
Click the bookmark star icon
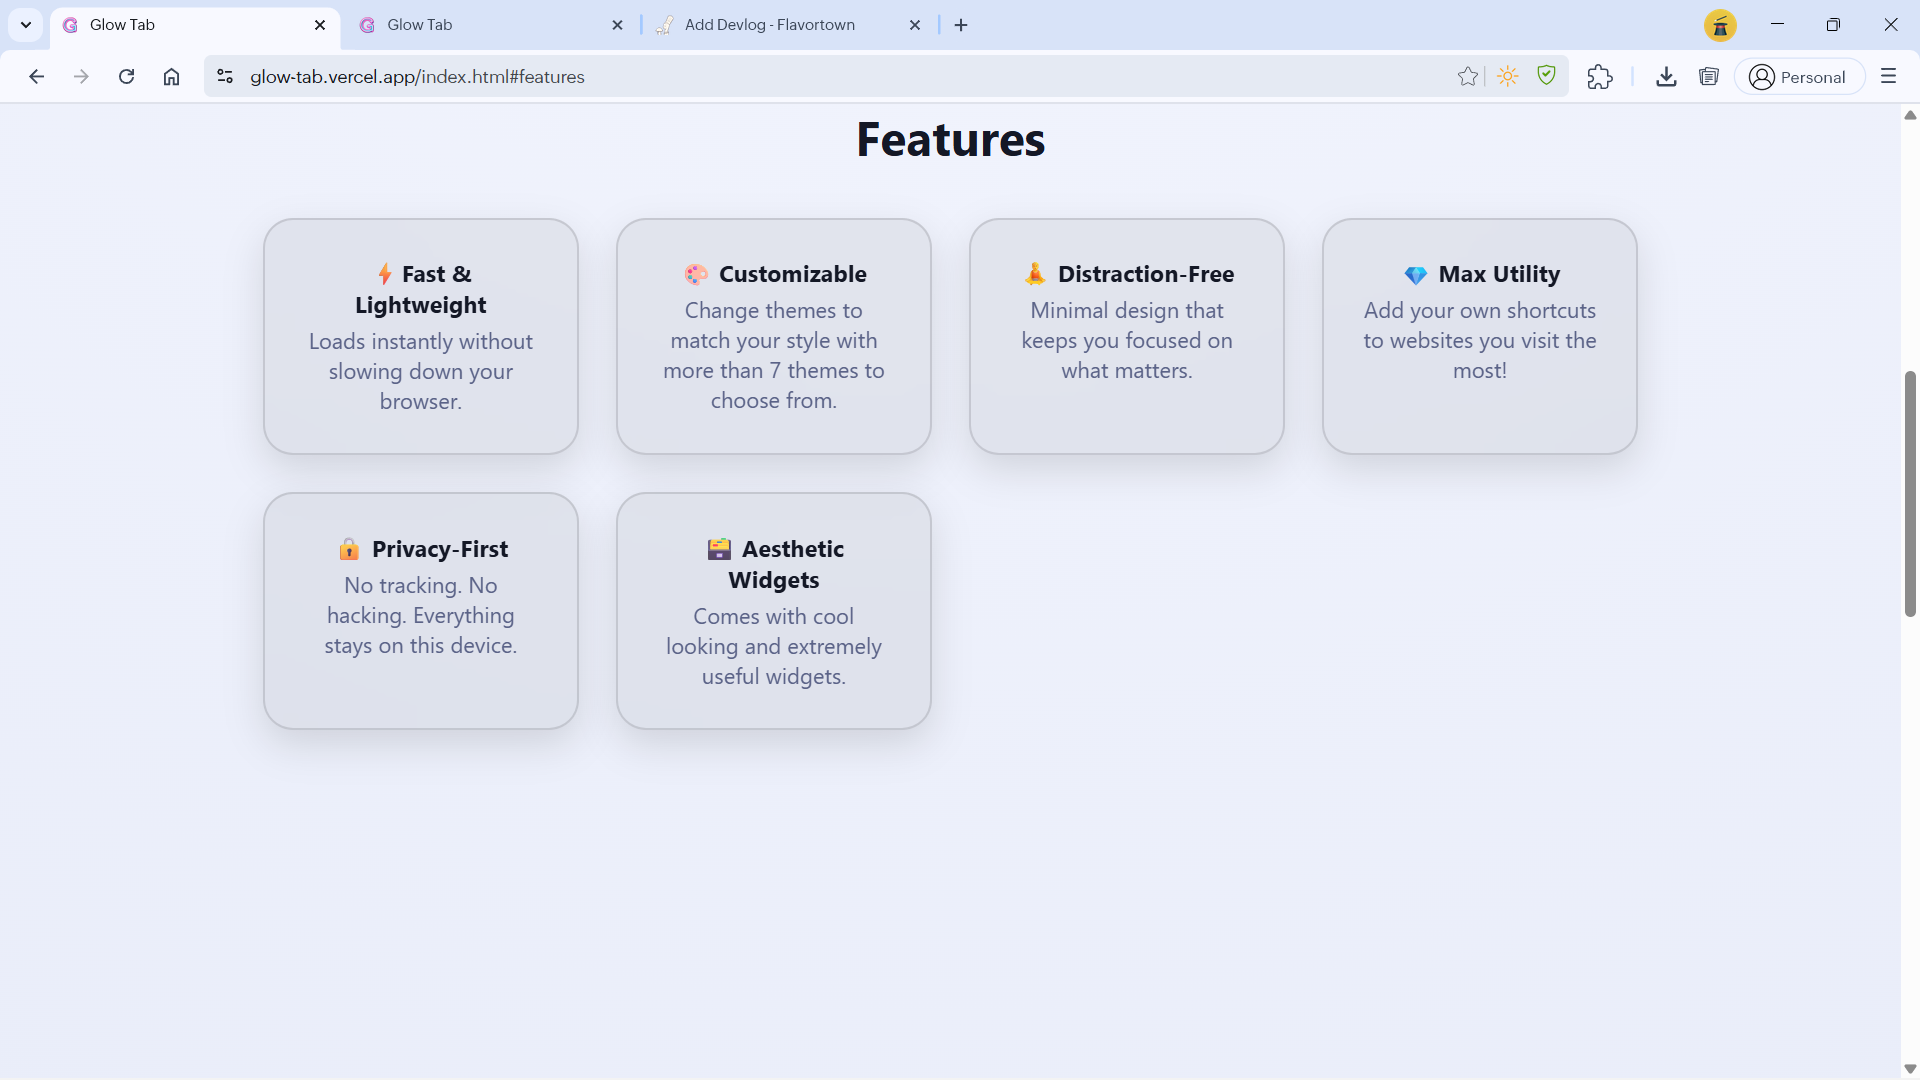pos(1467,77)
